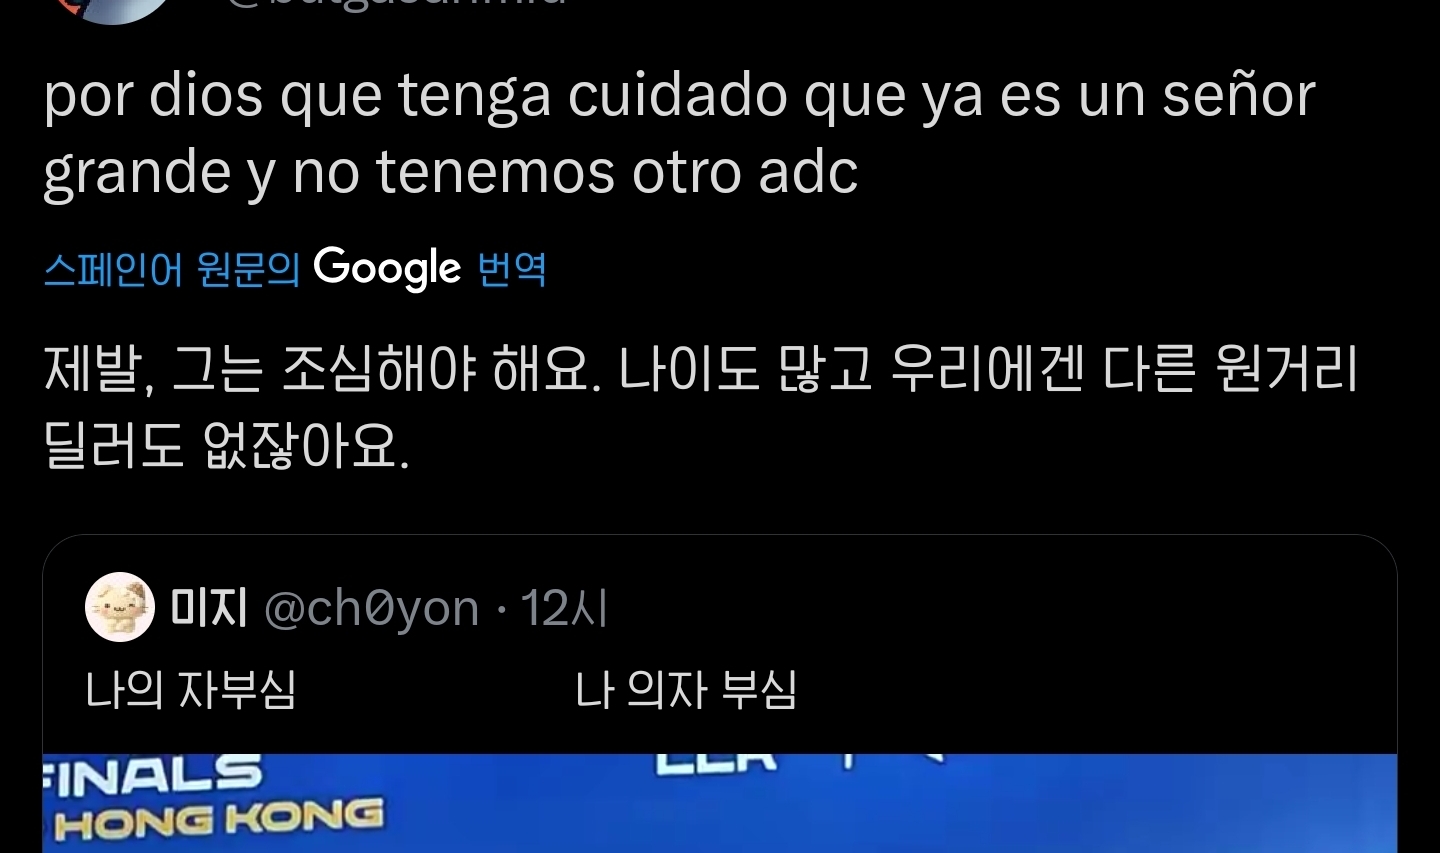Viewport: 1440px width, 853px height.
Task: Open the blue broadcast image in quoted tweet
Action: (x=720, y=803)
